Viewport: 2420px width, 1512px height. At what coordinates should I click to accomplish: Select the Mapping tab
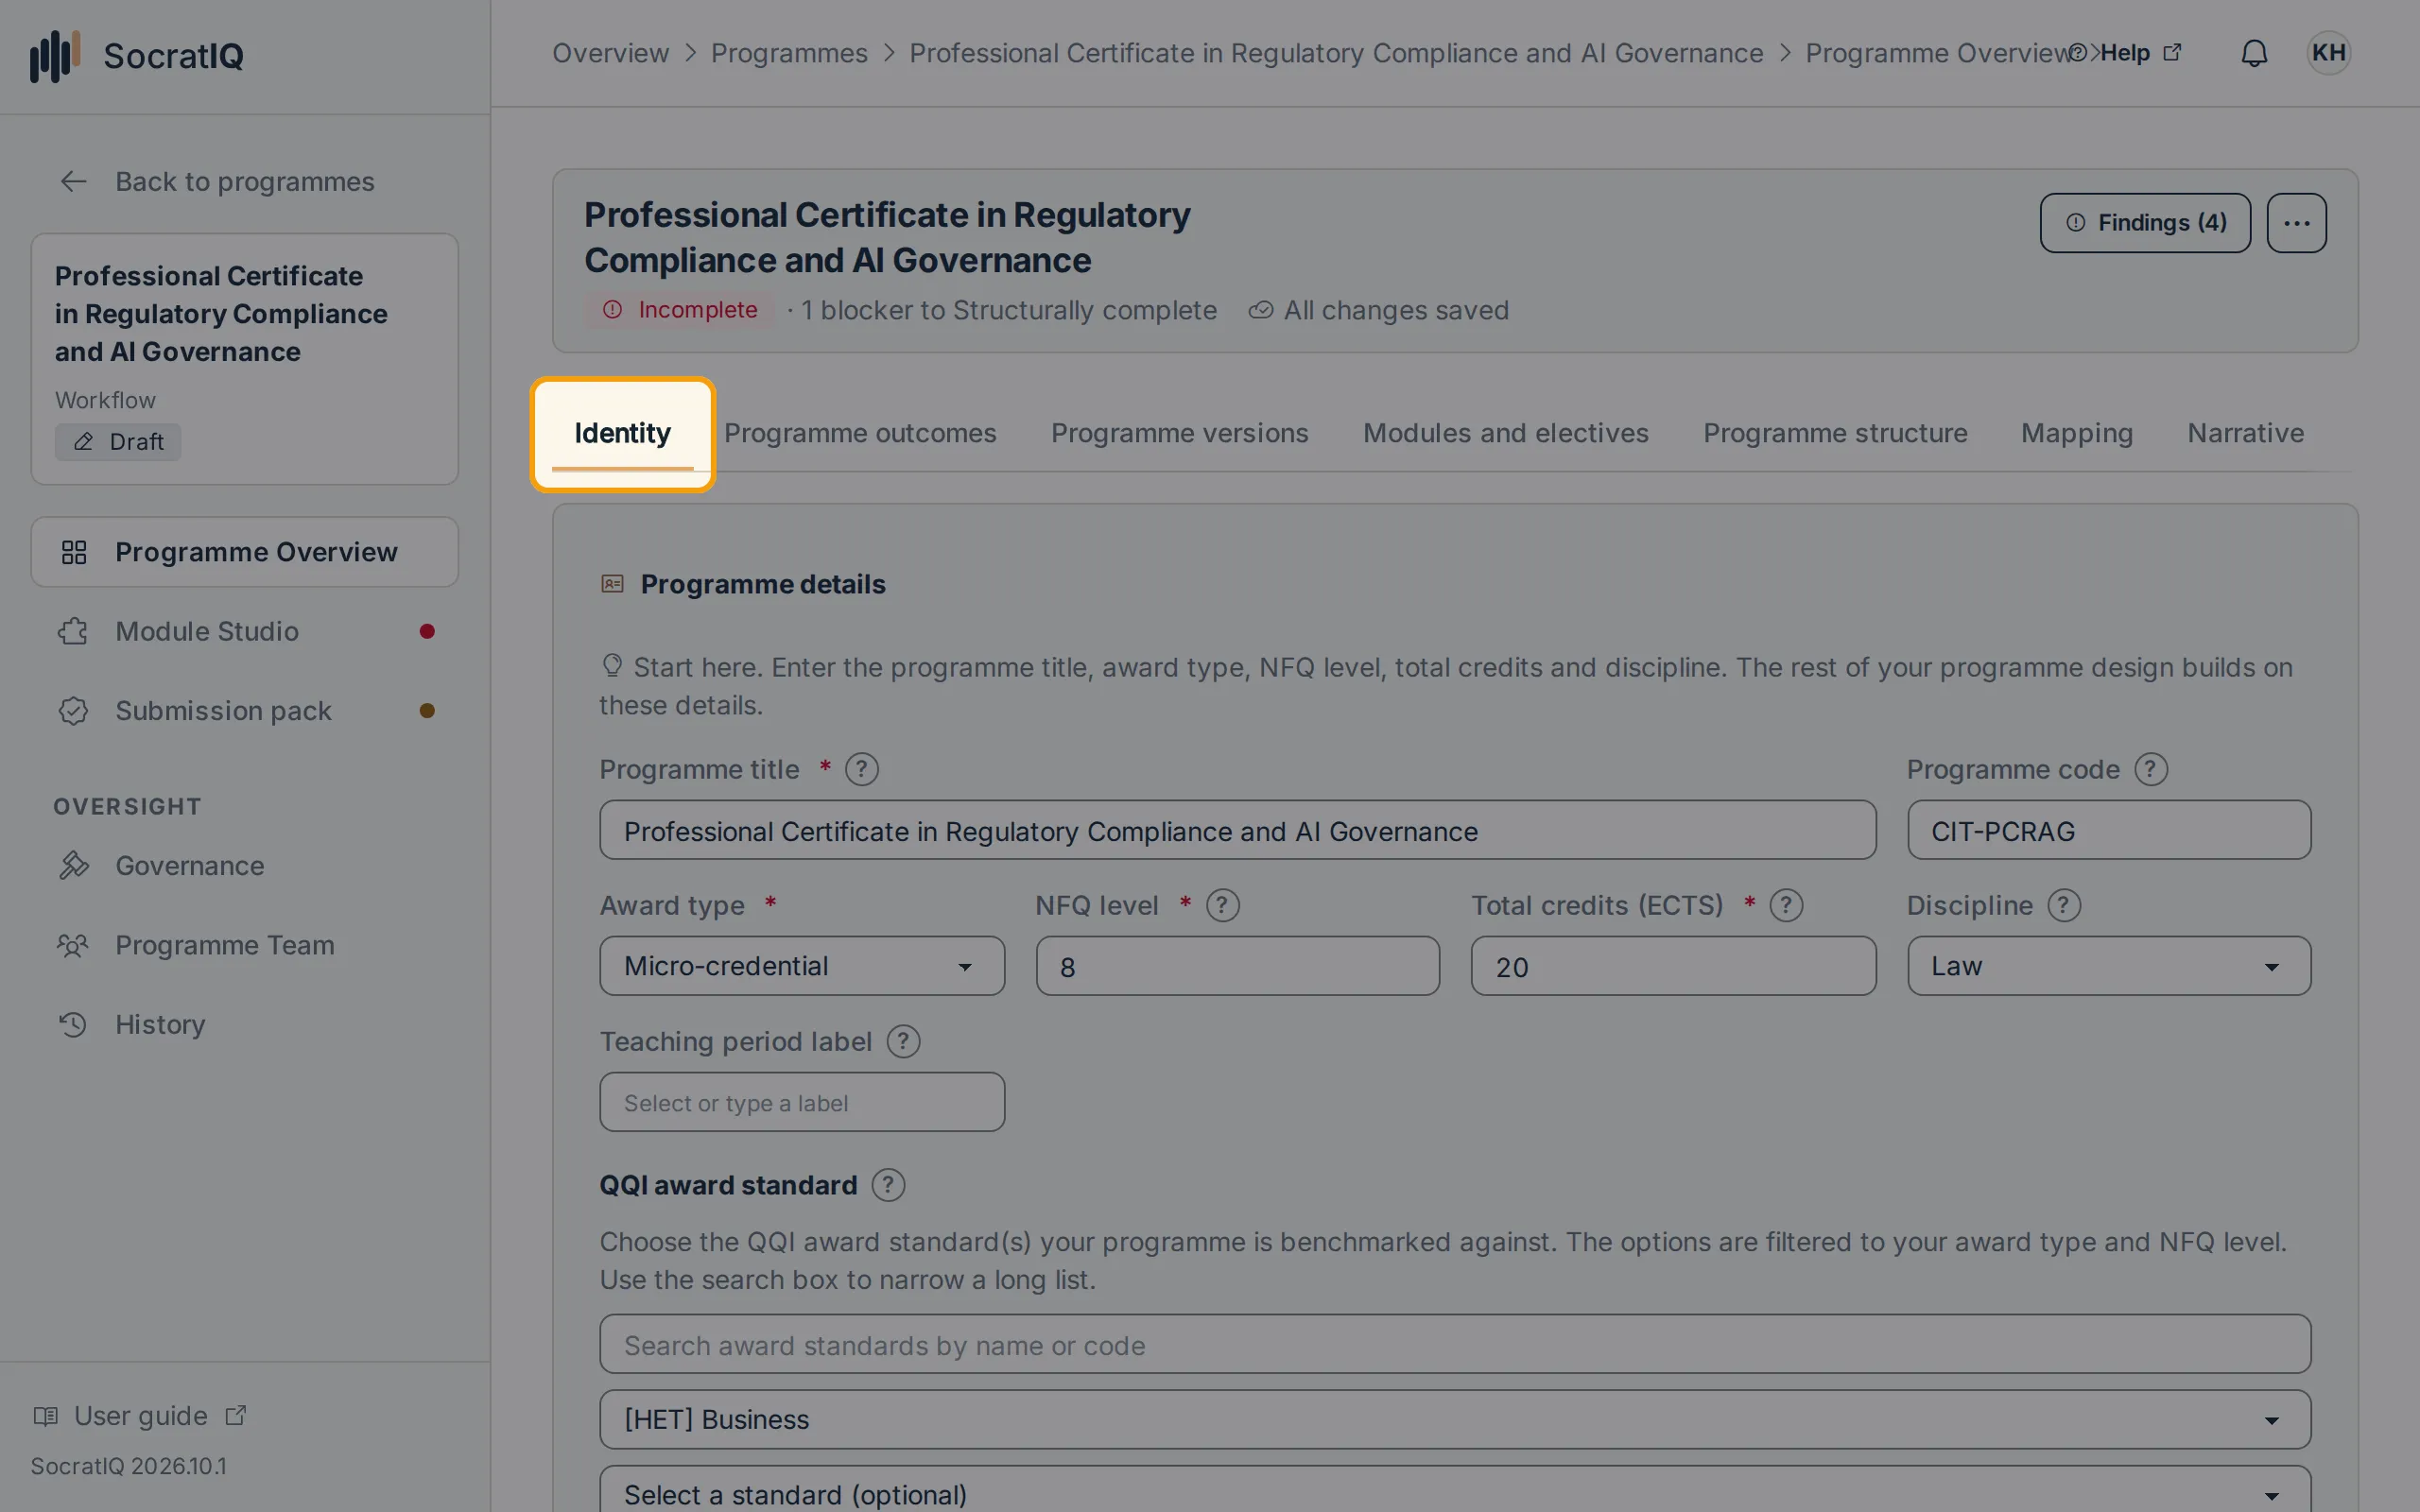[2076, 433]
